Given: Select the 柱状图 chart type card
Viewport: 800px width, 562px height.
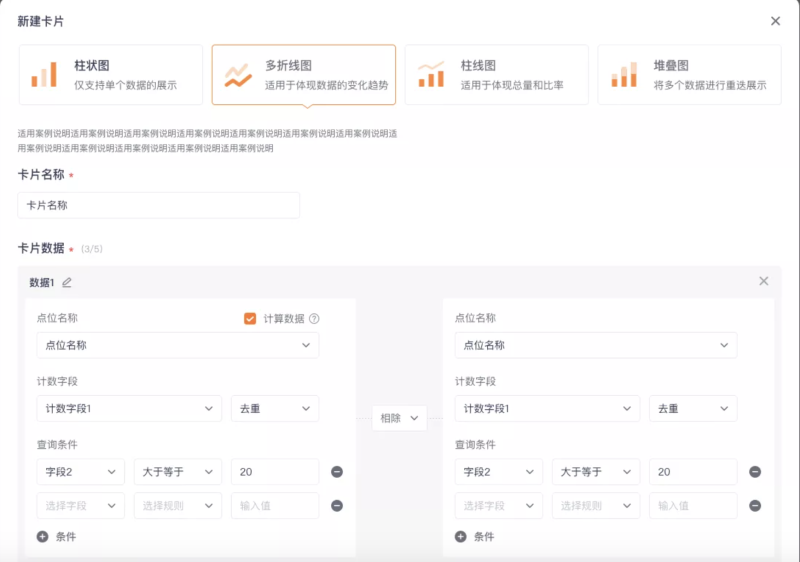Looking at the screenshot, I should pos(110,75).
